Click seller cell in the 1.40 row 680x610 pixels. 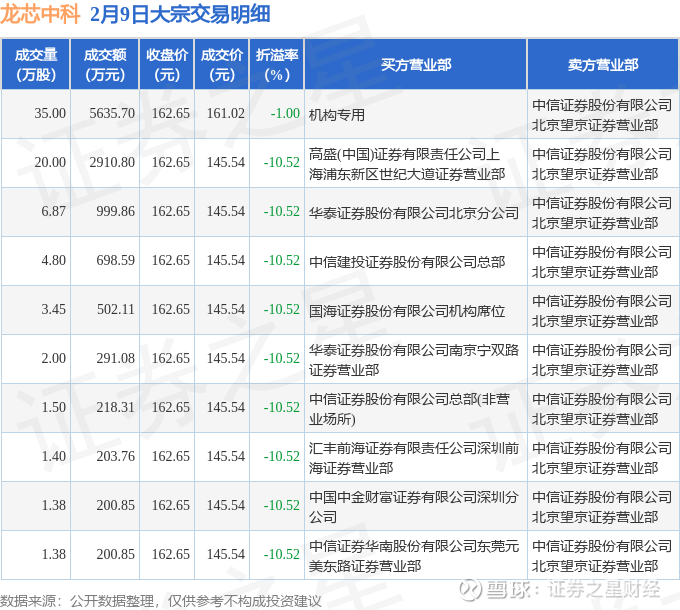[x=602, y=458]
